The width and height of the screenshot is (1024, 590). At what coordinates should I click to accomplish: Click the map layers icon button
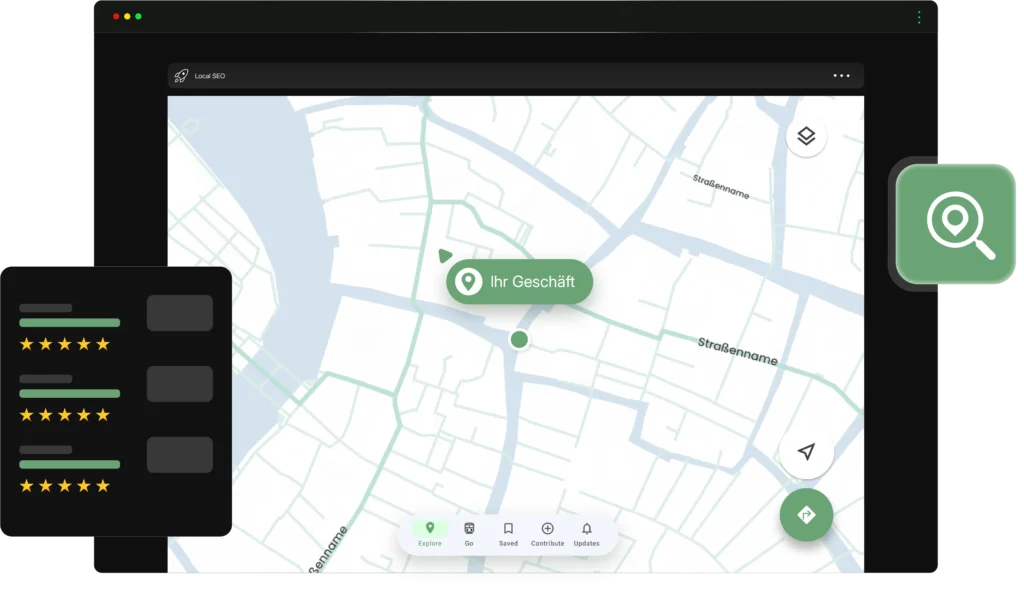(806, 137)
